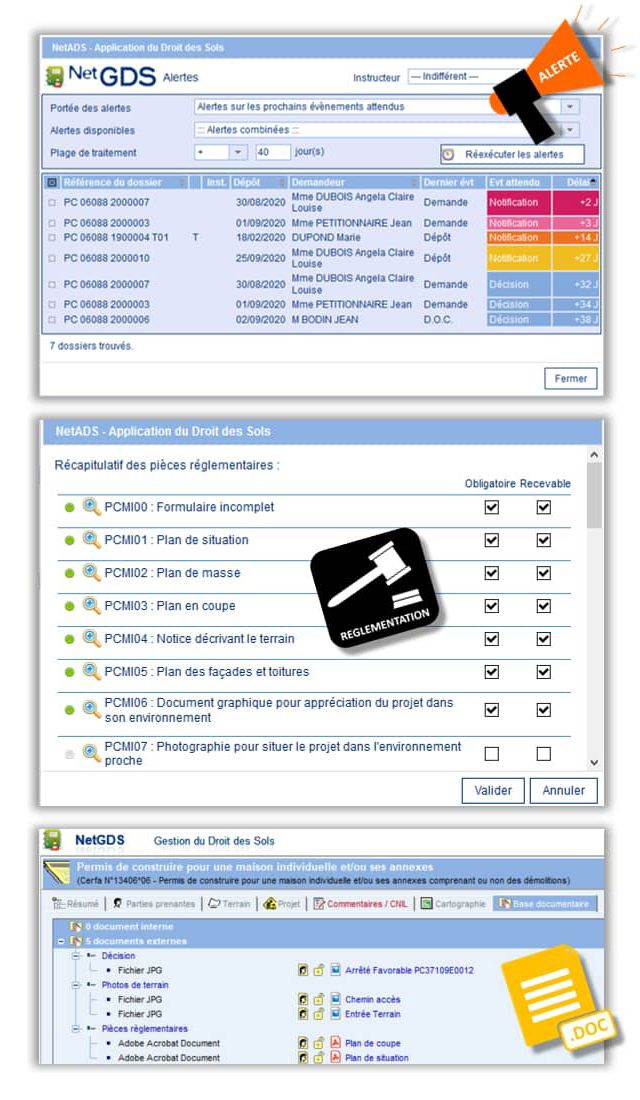Viewport: 640px width, 1100px height.
Task: Sort by the Référence du dossier column header
Action: click(x=124, y=182)
